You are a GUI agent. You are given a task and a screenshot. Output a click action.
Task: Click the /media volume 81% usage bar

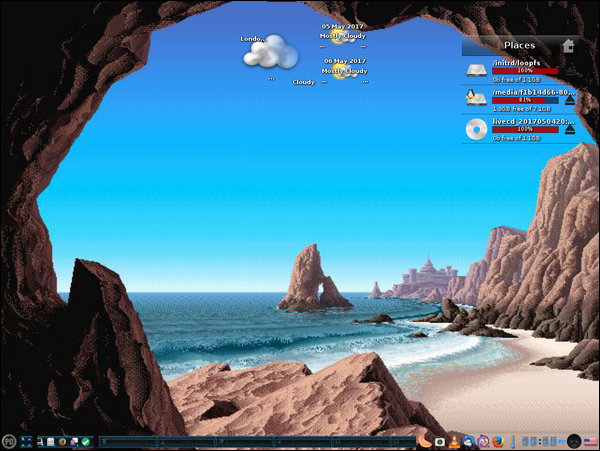[525, 100]
